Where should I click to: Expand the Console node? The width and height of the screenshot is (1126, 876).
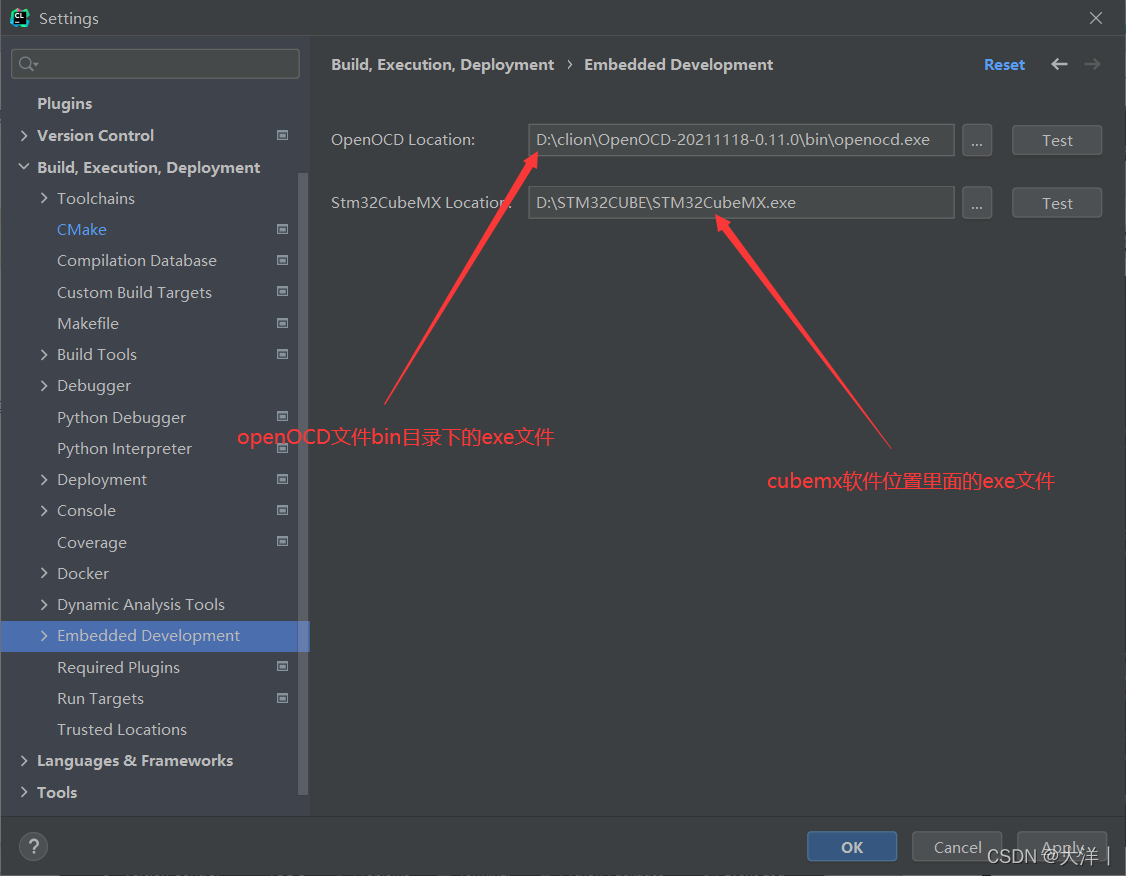click(x=44, y=511)
